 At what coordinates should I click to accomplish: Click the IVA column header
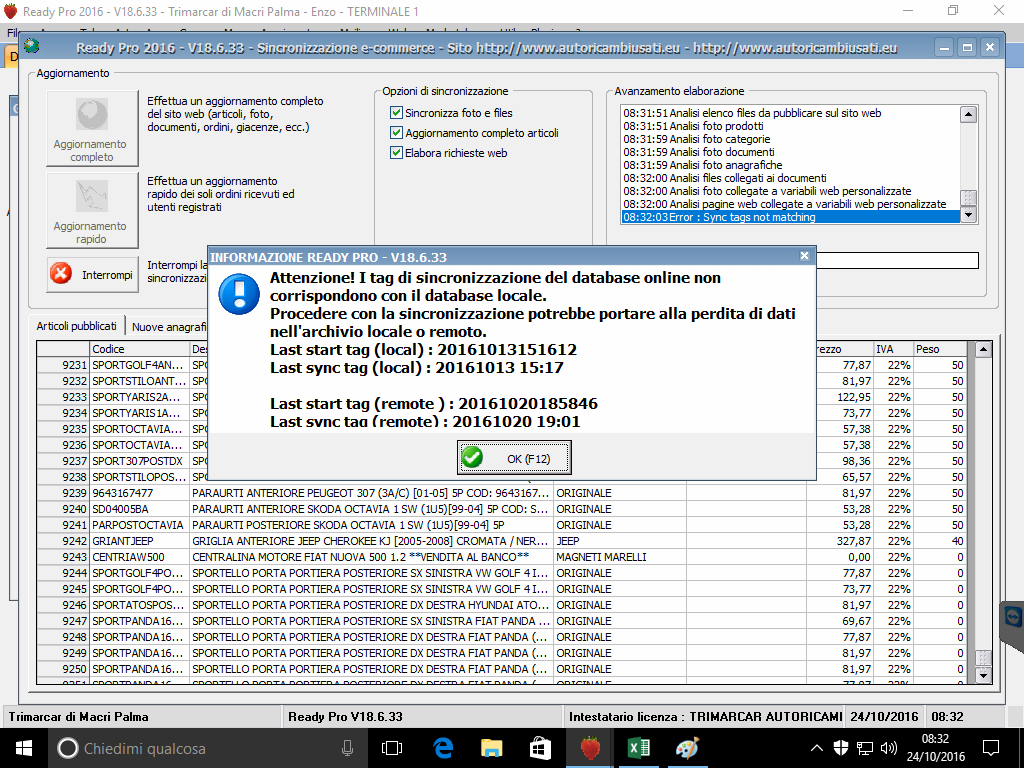[x=893, y=349]
